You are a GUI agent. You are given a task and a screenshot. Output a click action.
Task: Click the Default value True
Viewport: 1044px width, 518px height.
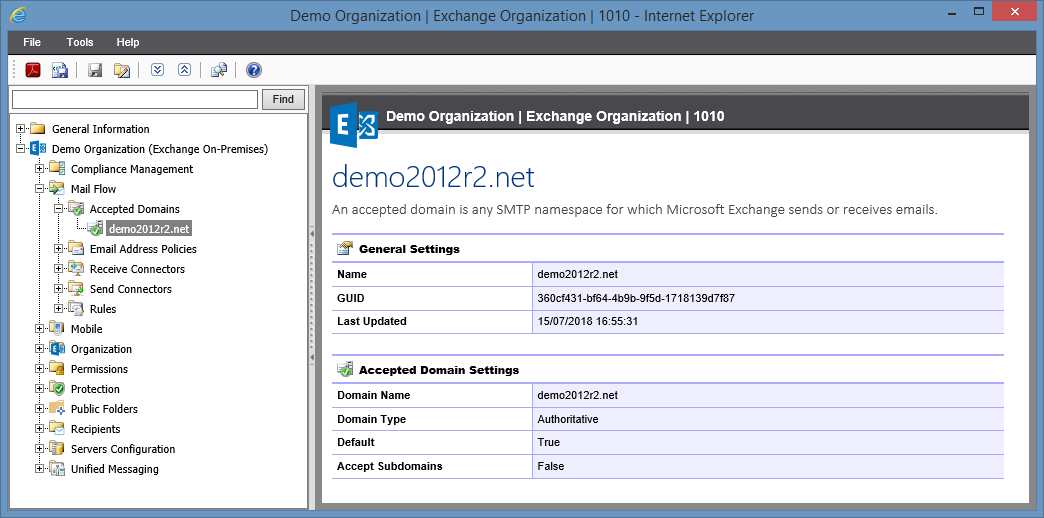[x=549, y=442]
